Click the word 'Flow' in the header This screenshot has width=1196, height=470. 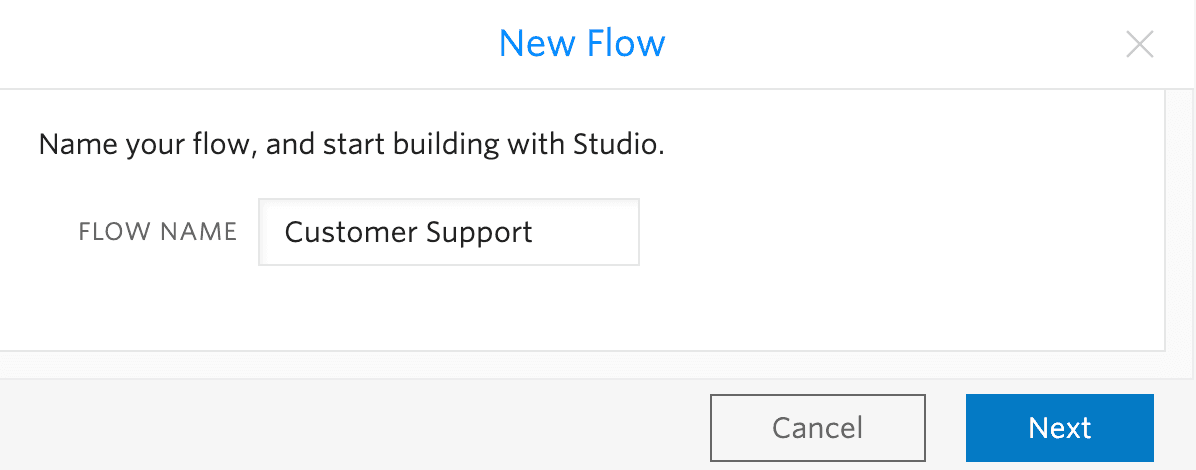pyautogui.click(x=627, y=43)
